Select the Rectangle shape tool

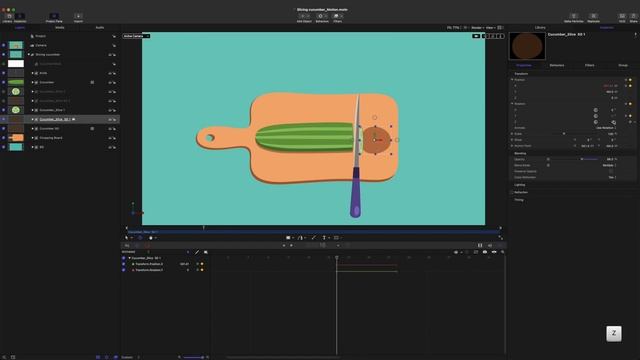[x=288, y=238]
